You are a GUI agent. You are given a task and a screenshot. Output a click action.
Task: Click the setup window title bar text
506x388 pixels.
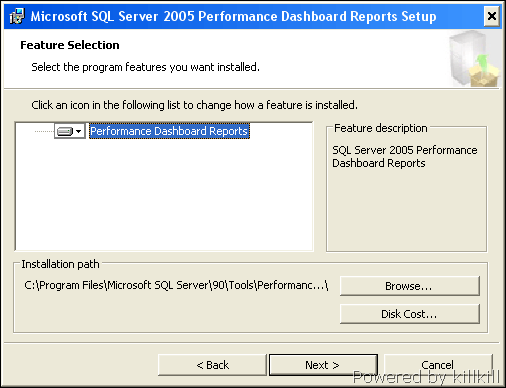(x=233, y=16)
